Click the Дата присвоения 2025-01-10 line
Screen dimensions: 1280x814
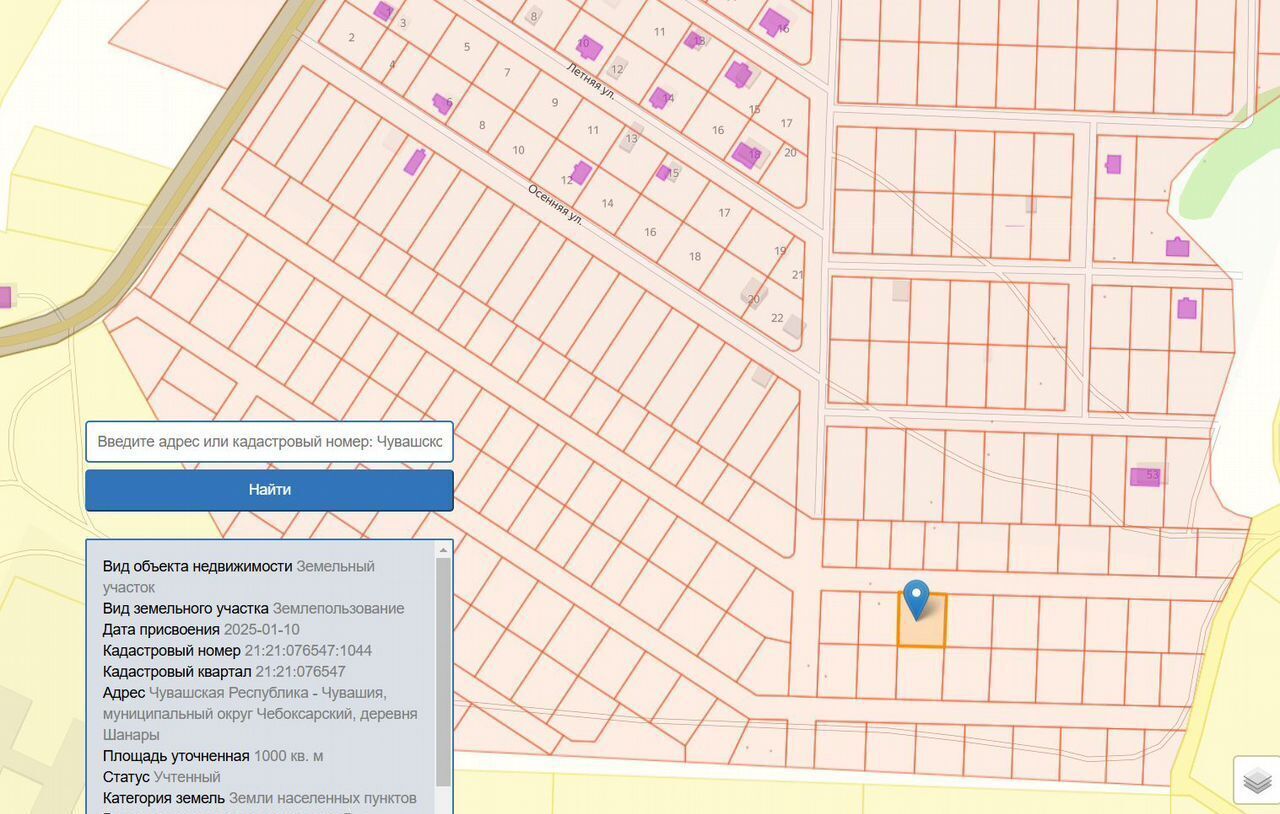(201, 629)
